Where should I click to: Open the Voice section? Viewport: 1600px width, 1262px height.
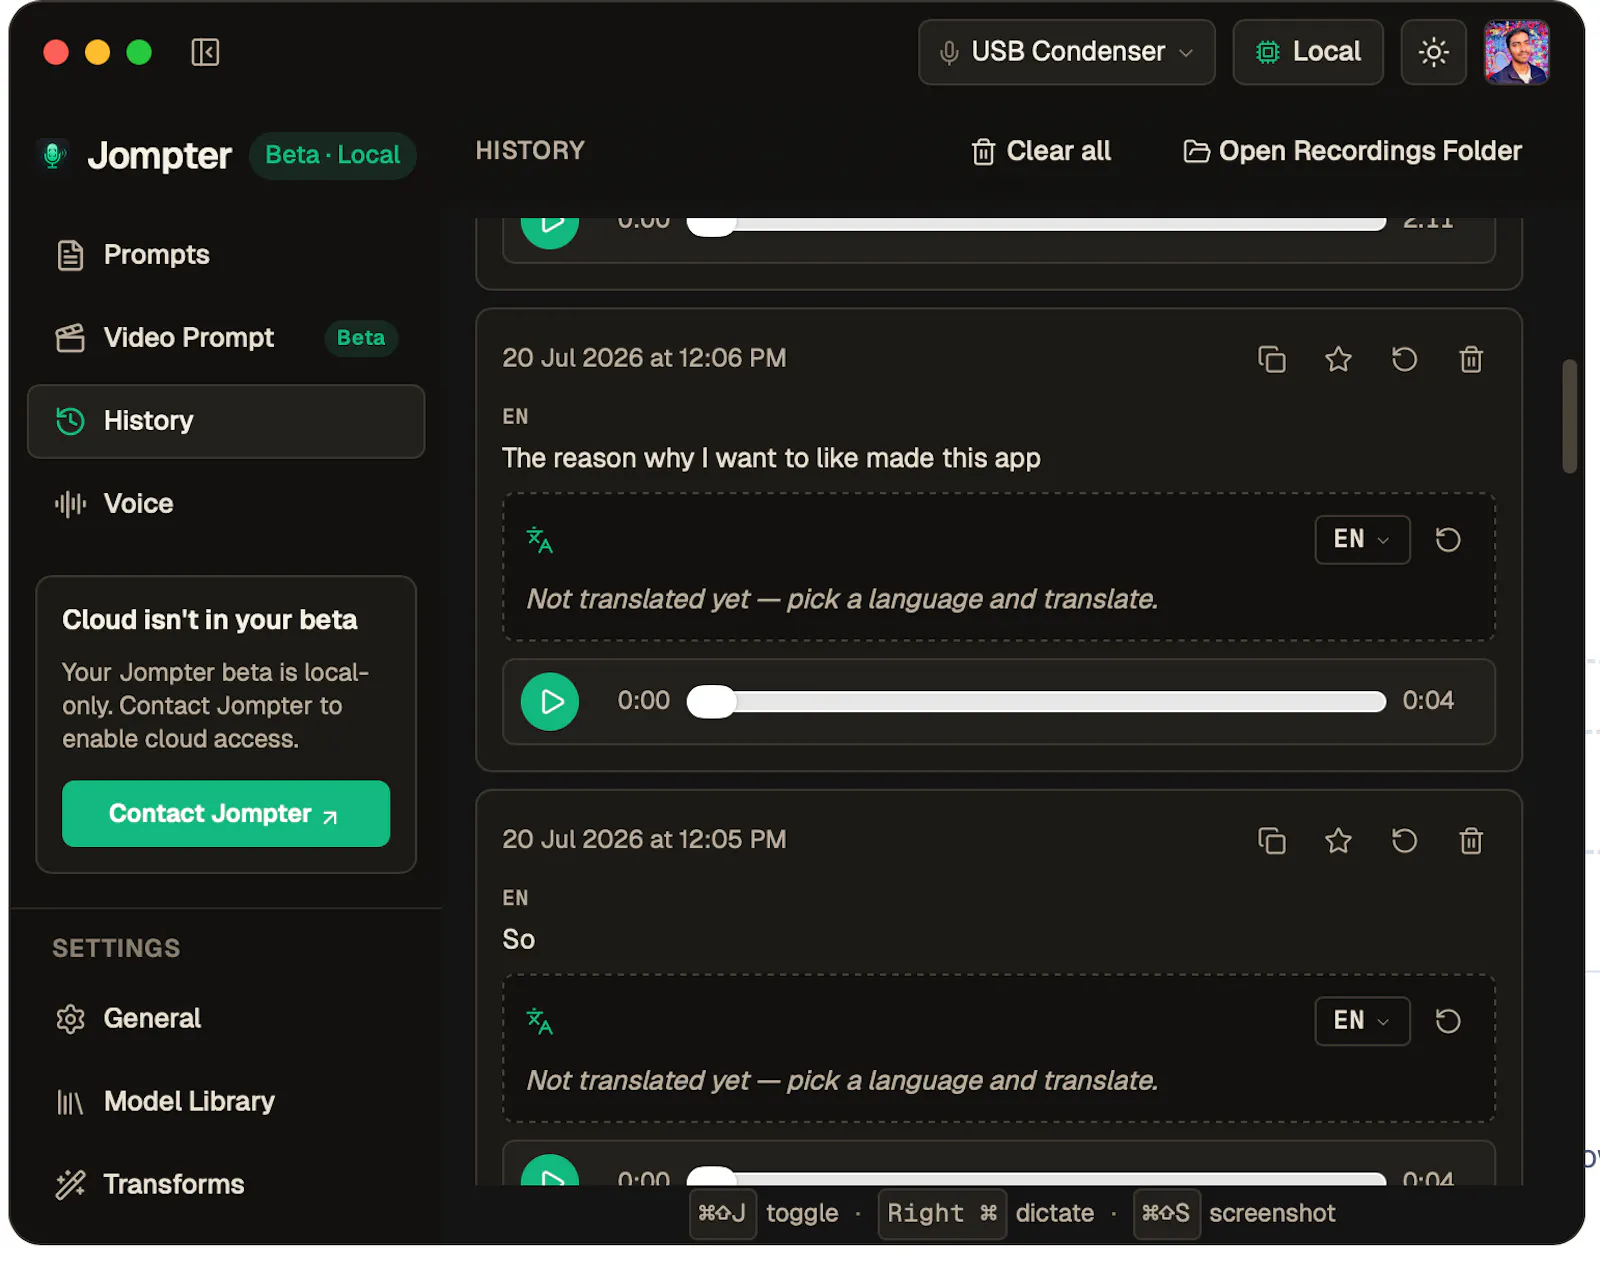226,504
